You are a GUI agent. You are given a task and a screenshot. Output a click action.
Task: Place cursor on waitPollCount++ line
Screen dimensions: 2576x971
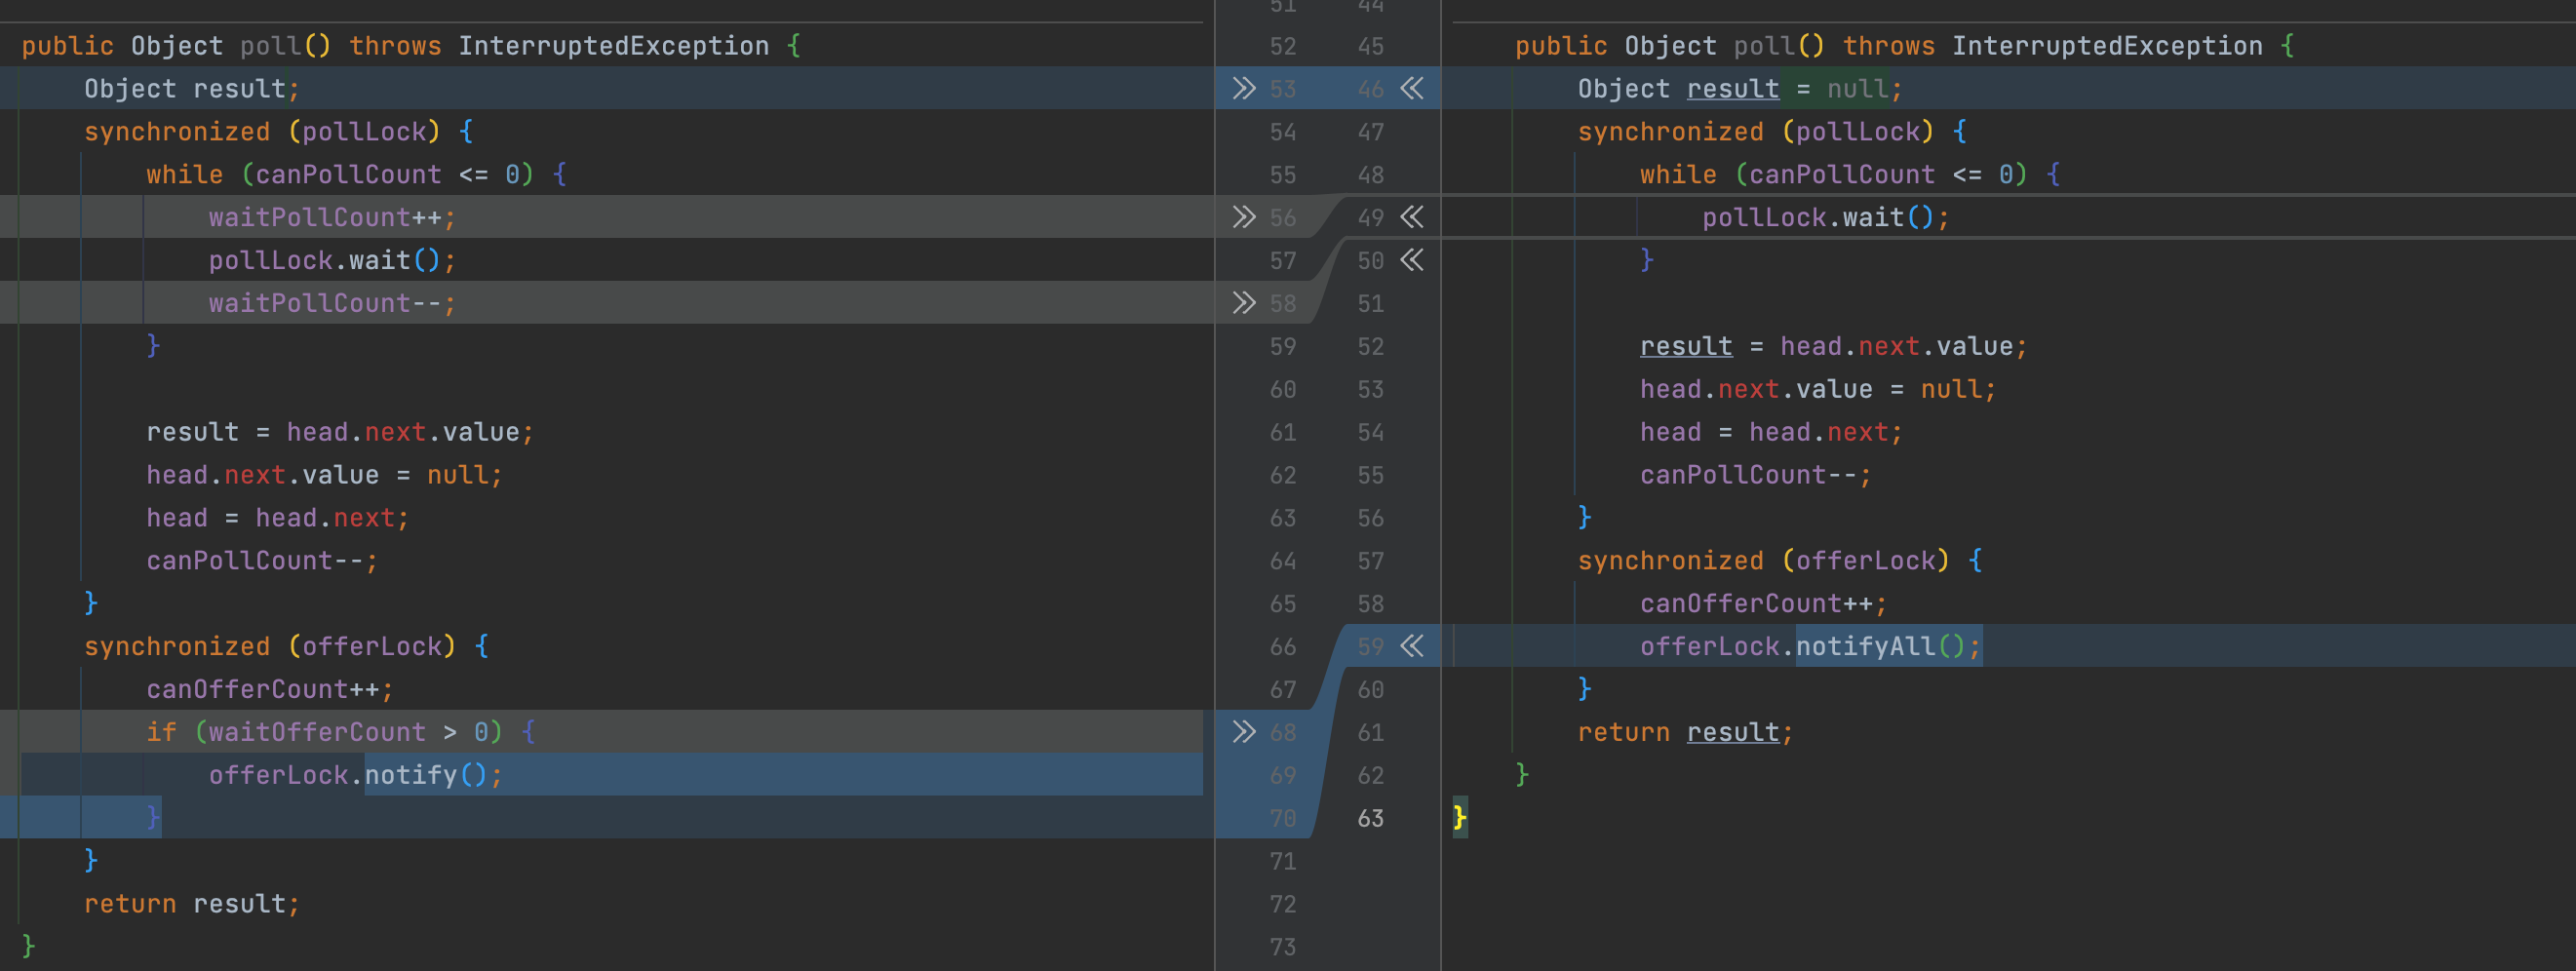pyautogui.click(x=332, y=217)
